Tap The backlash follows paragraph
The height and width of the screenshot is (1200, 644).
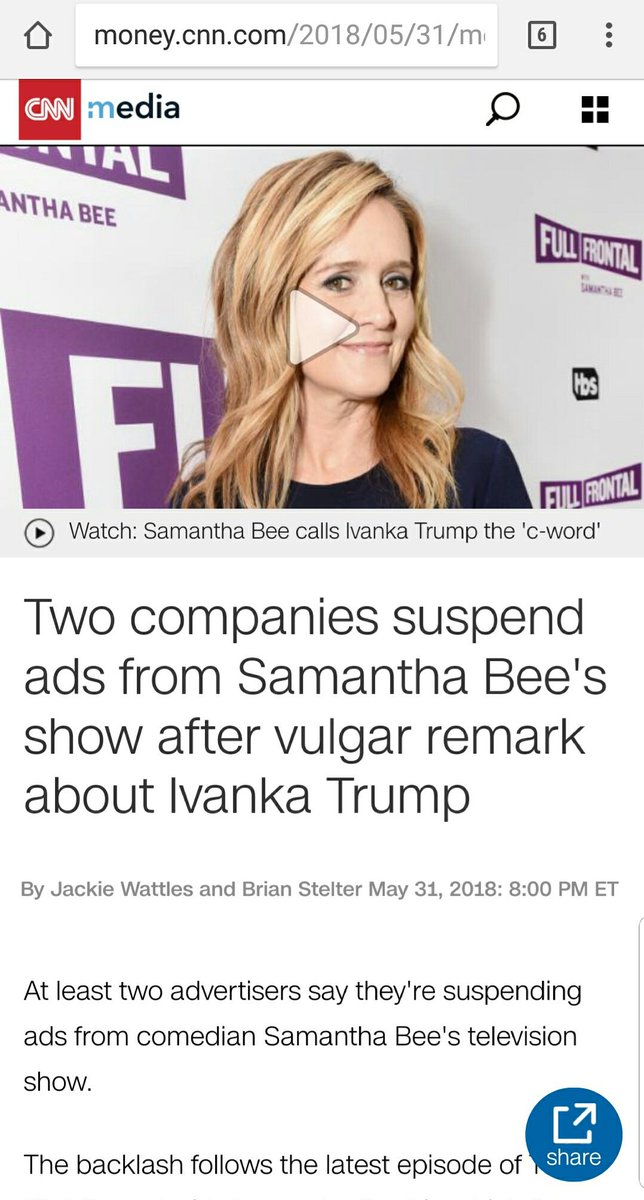pyautogui.click(x=273, y=1164)
